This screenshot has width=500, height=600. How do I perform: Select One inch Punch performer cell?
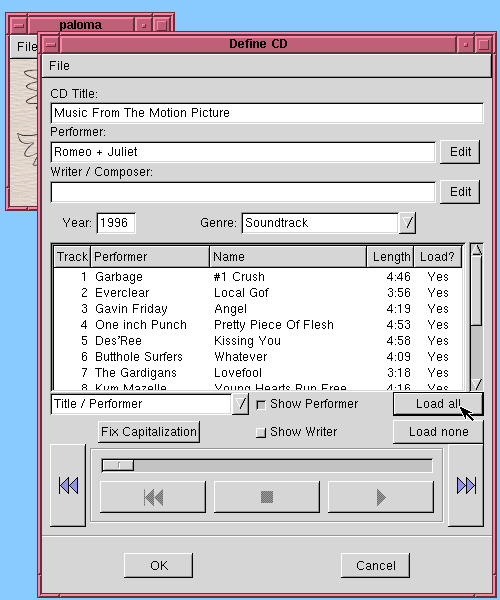tap(141, 325)
